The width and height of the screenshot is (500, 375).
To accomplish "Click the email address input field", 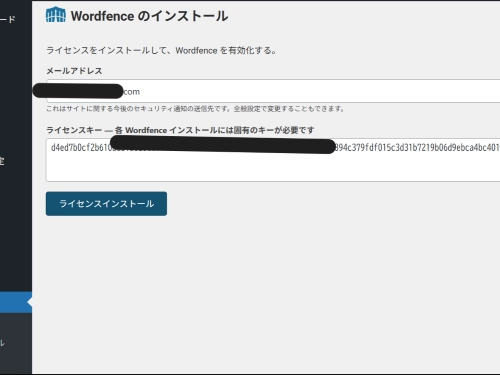I will pos(273,91).
